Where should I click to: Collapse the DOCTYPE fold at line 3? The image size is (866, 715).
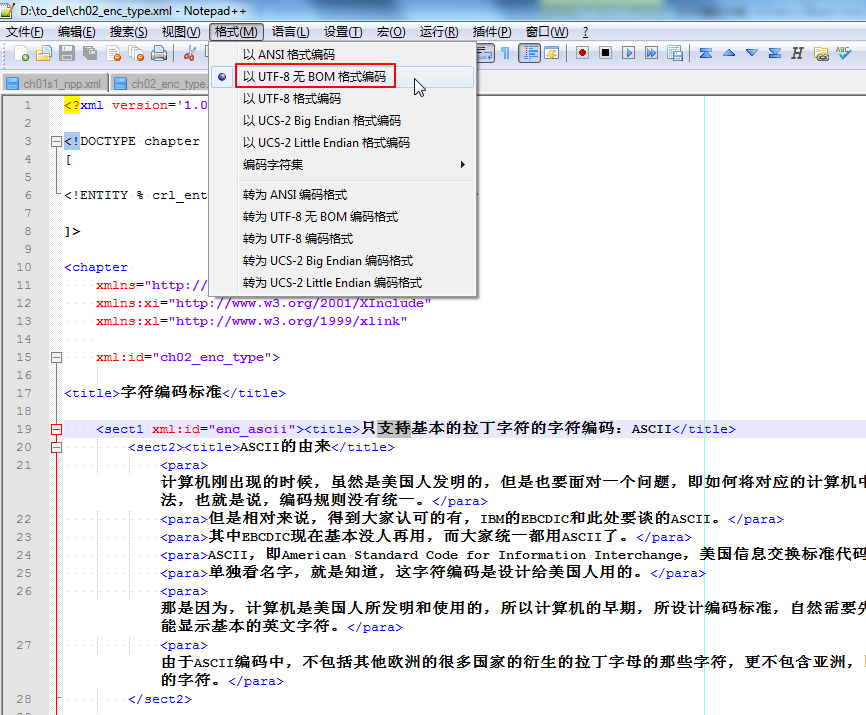pos(56,141)
